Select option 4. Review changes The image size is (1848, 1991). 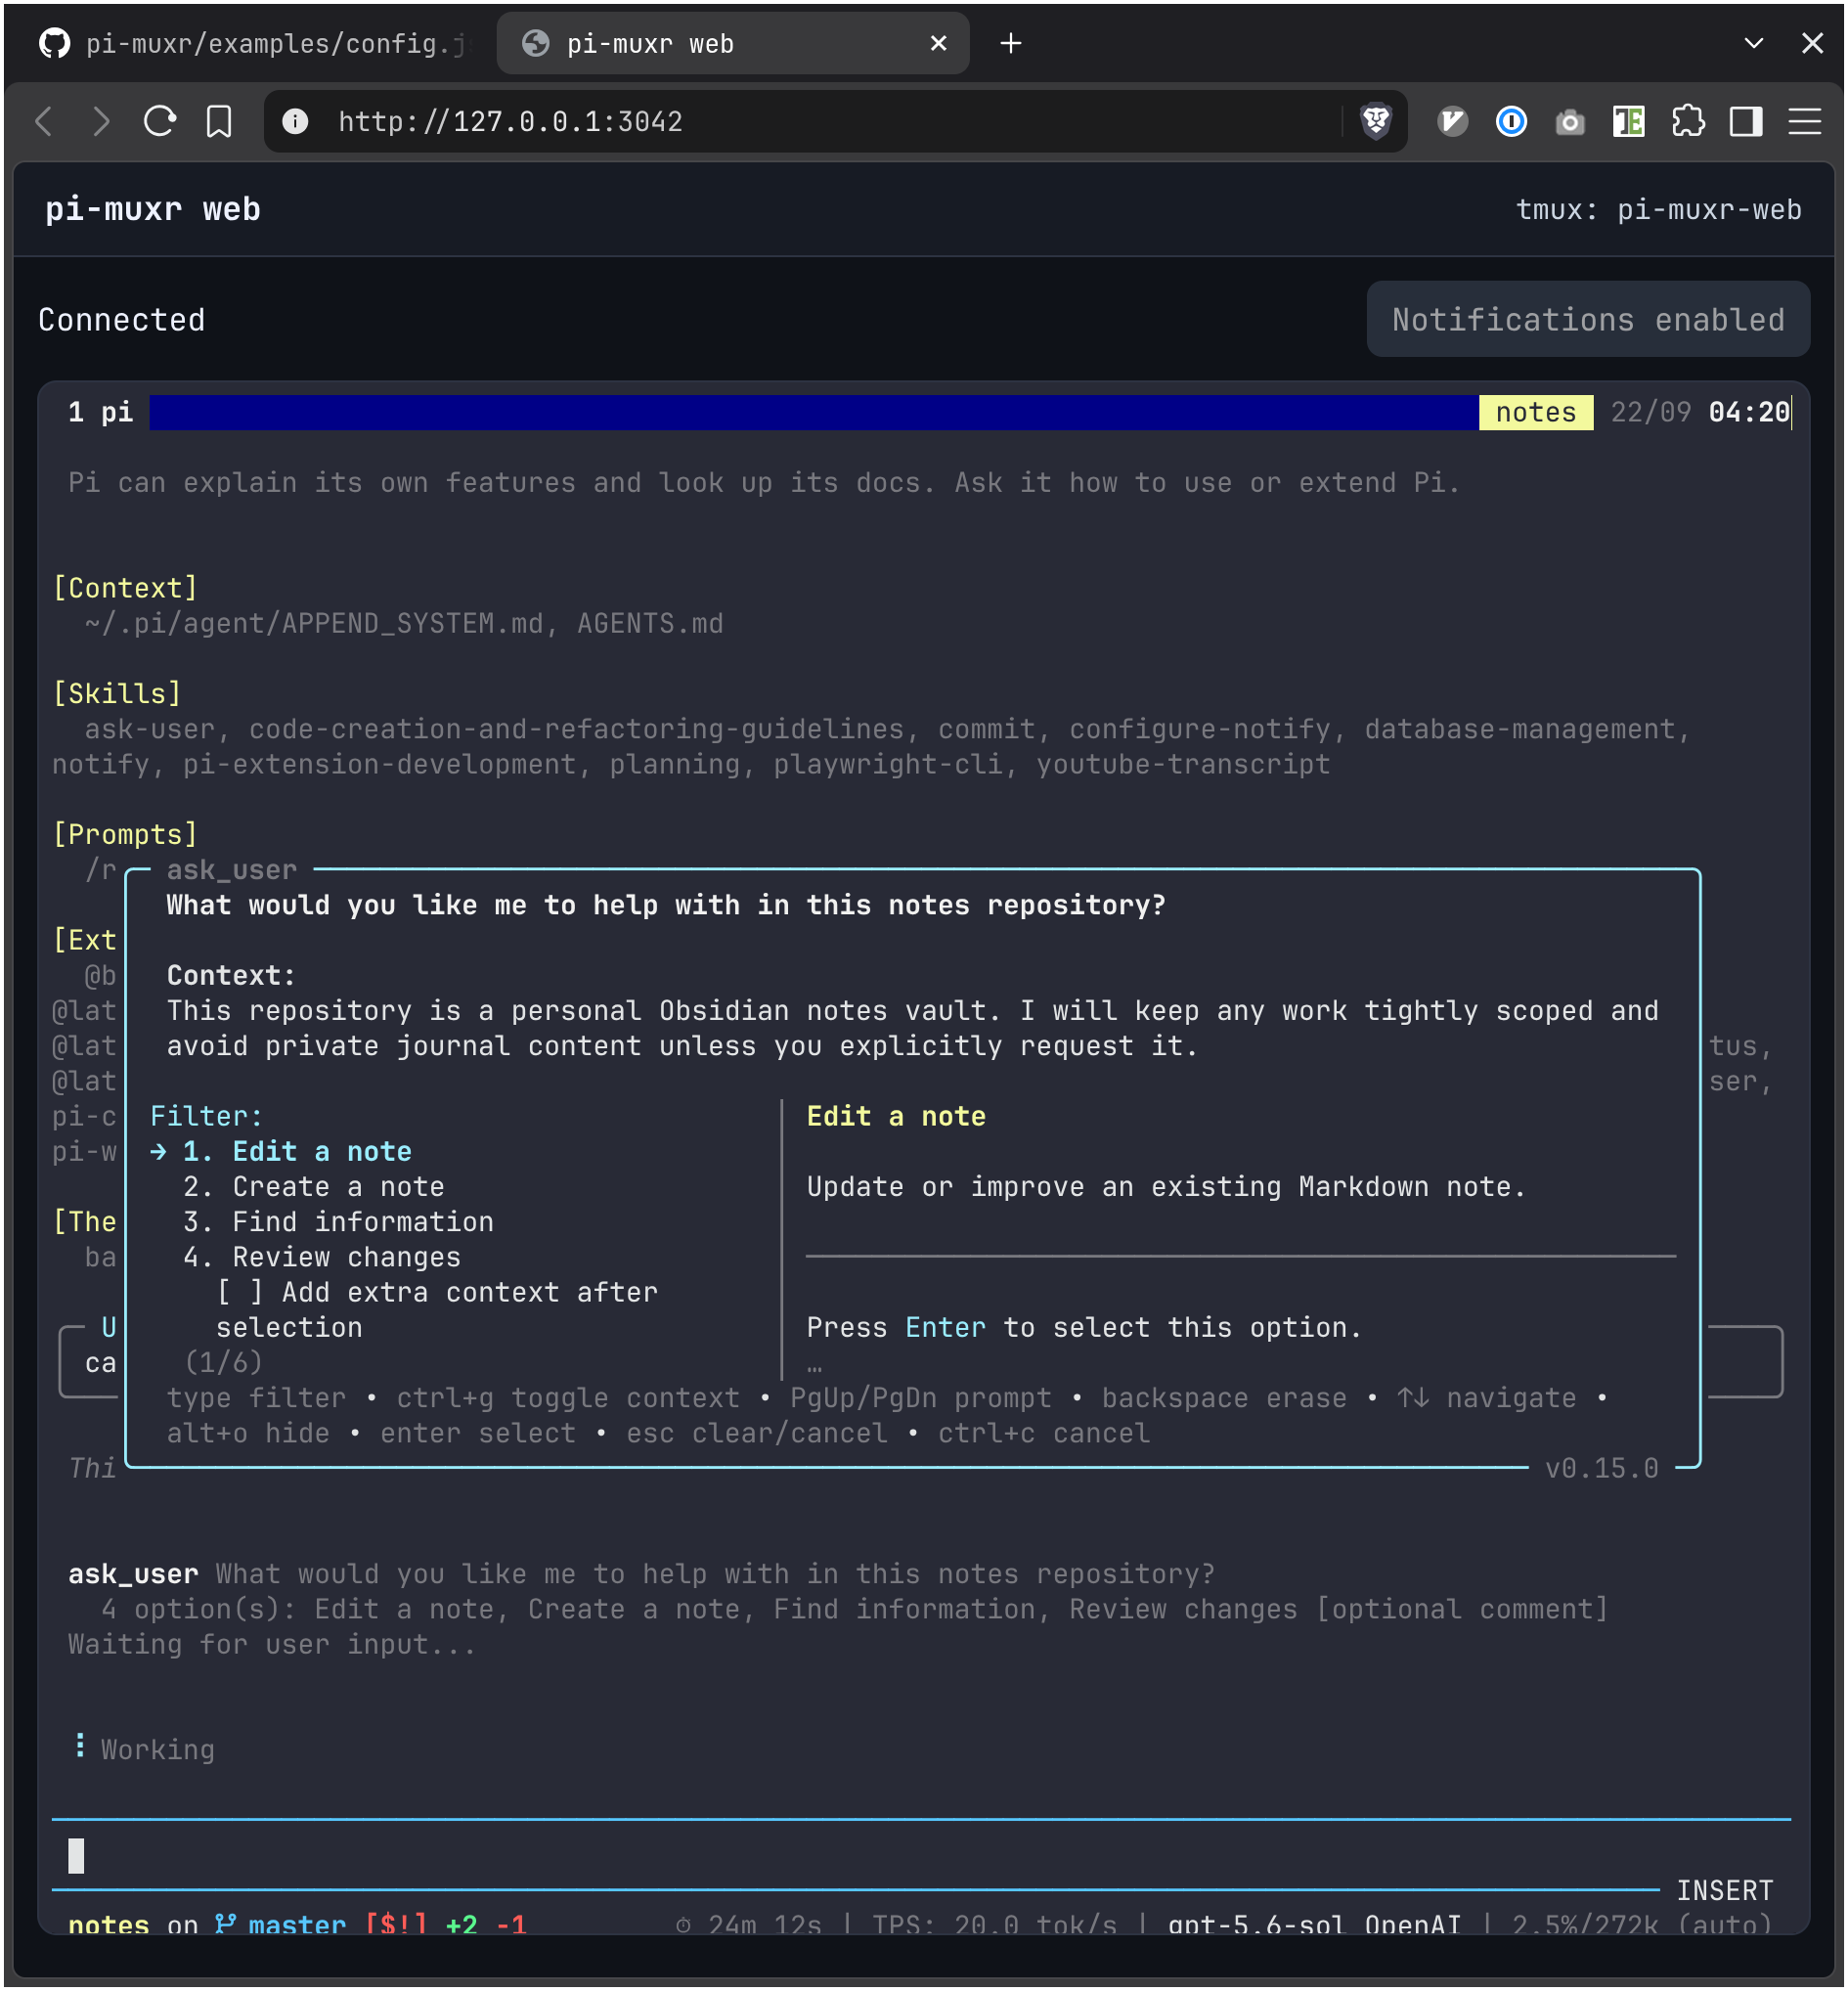pos(322,1257)
